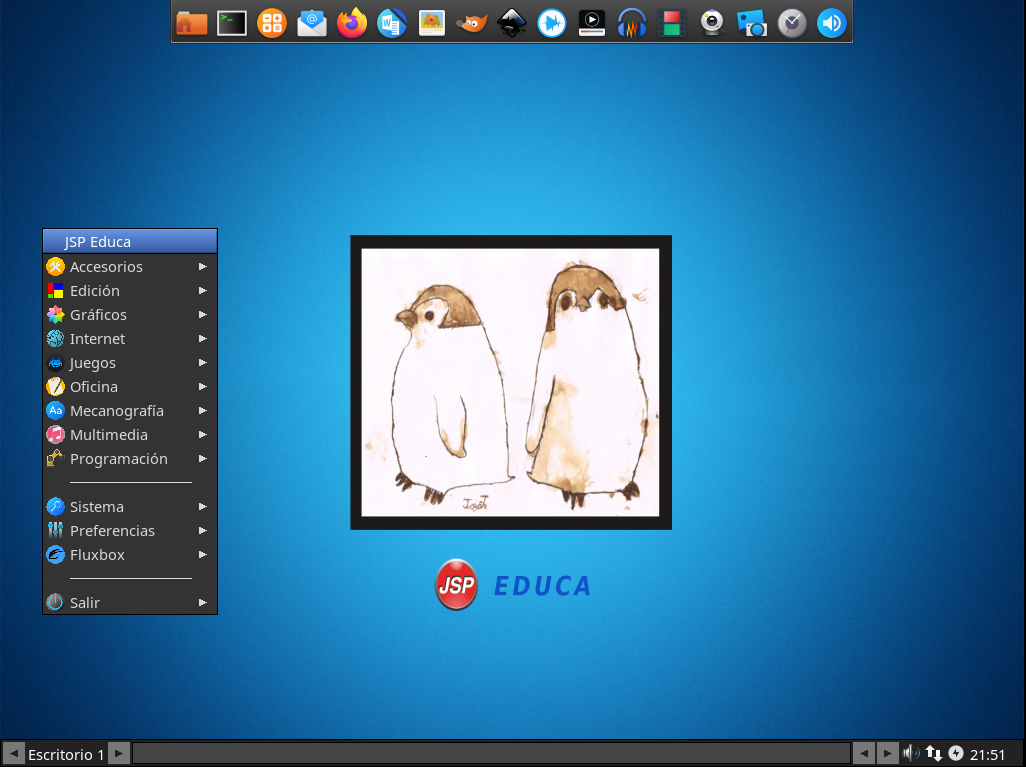The height and width of the screenshot is (767, 1026).
Task: Open the image viewer with flower picture
Action: (x=432, y=24)
